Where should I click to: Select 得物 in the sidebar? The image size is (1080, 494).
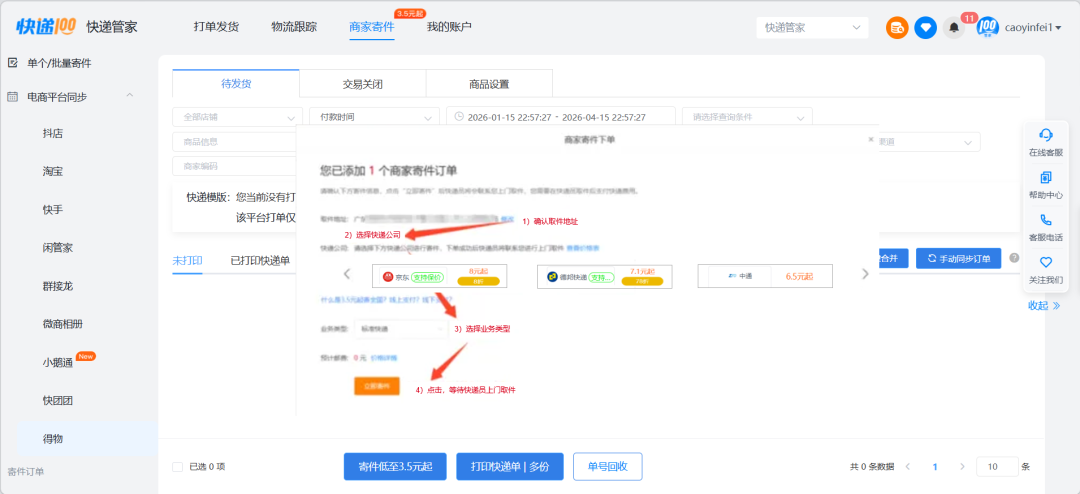pyautogui.click(x=52, y=439)
